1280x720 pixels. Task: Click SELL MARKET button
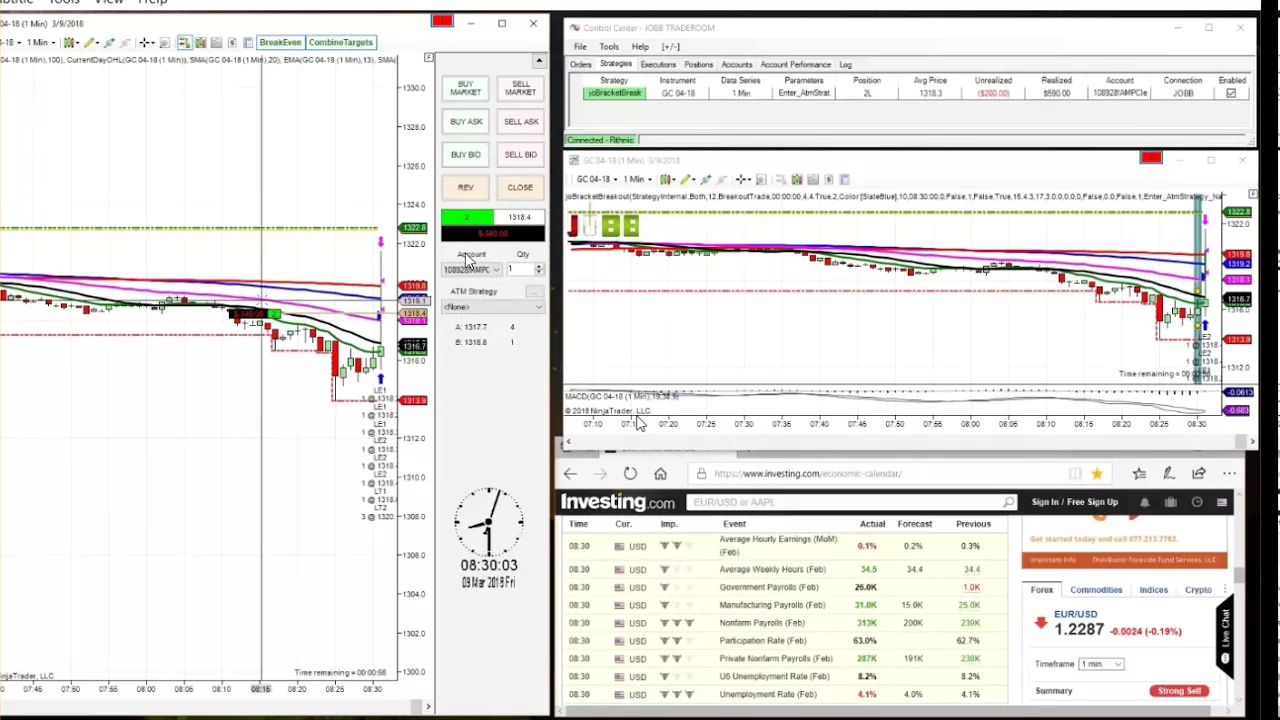point(520,88)
